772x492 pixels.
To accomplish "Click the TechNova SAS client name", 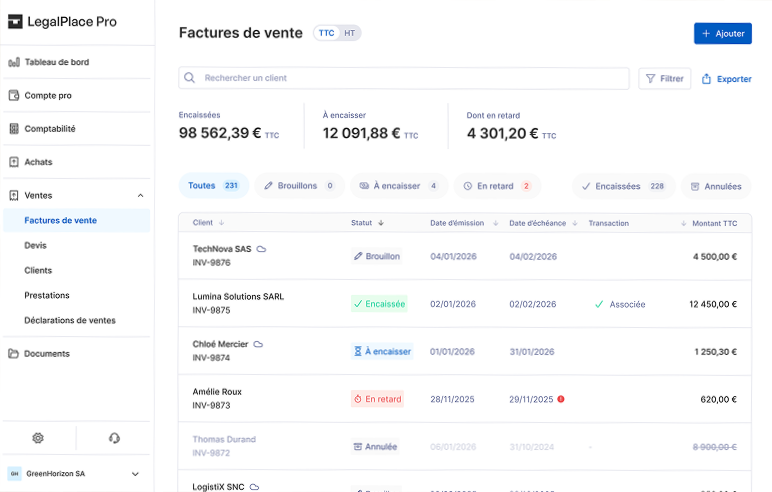I will pyautogui.click(x=222, y=249).
